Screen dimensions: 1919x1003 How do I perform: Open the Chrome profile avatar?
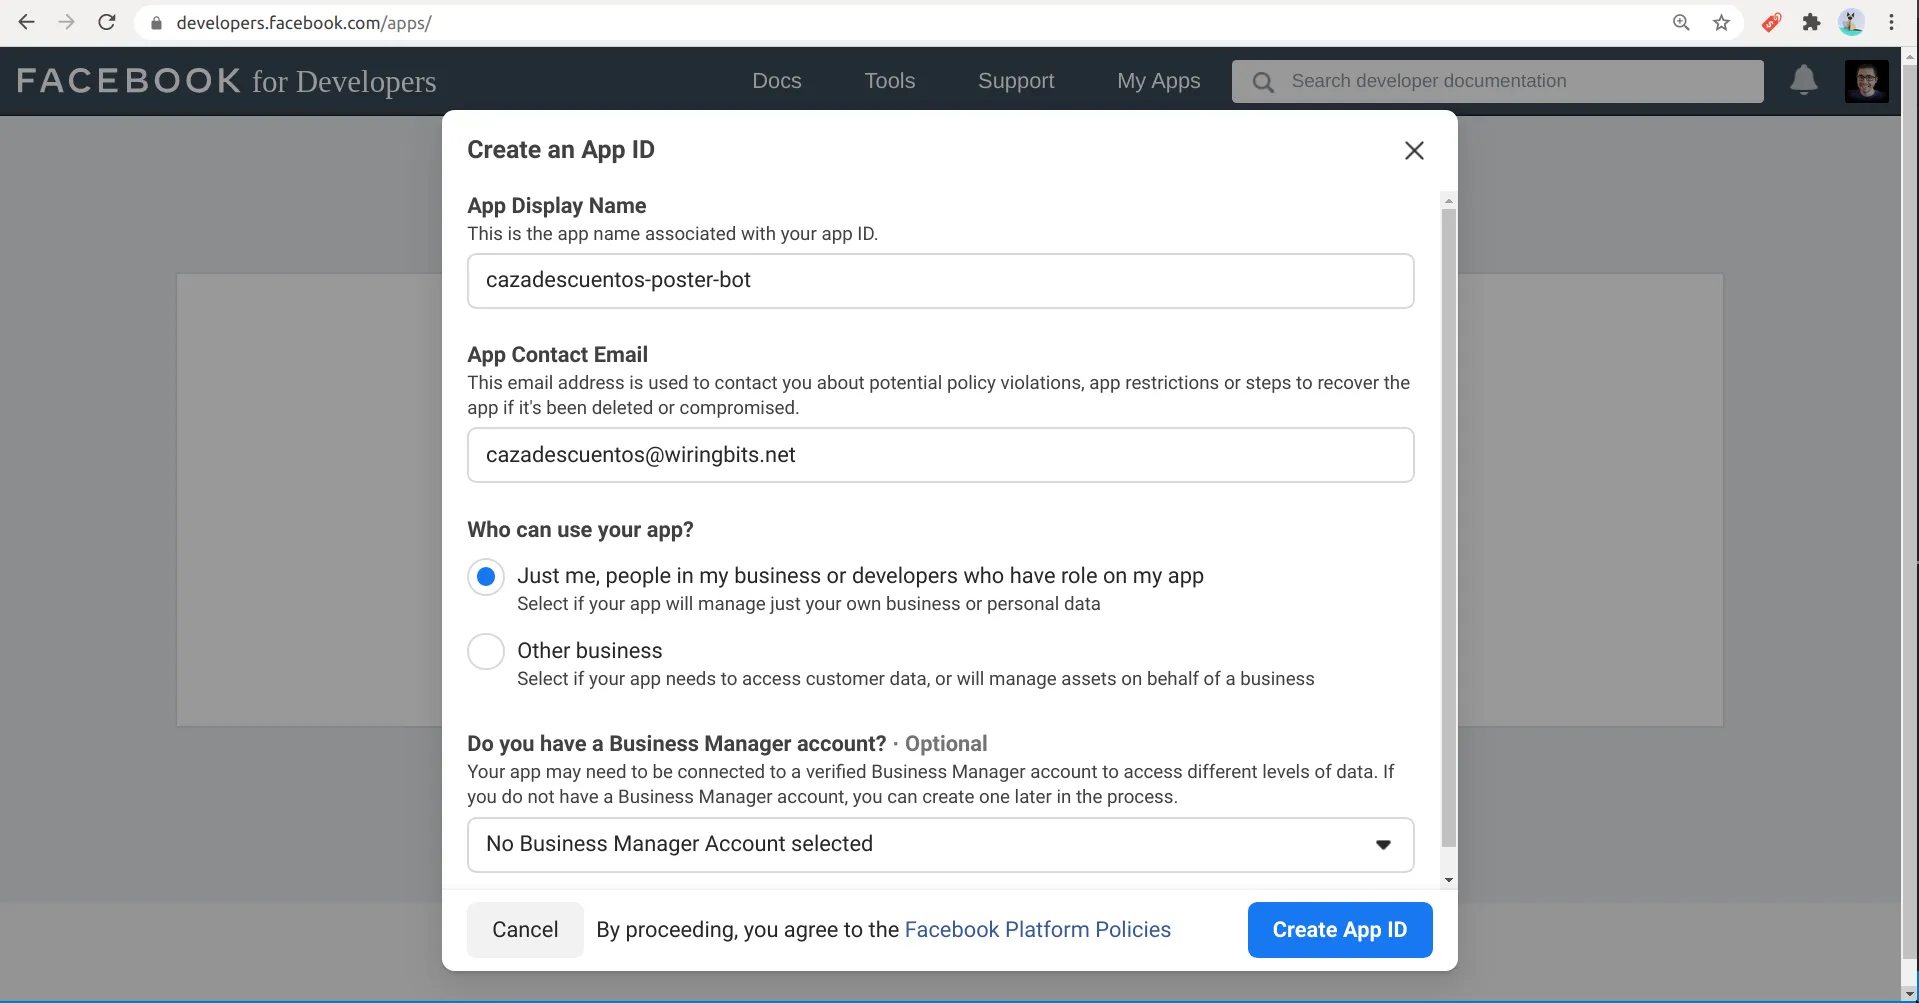(1851, 22)
